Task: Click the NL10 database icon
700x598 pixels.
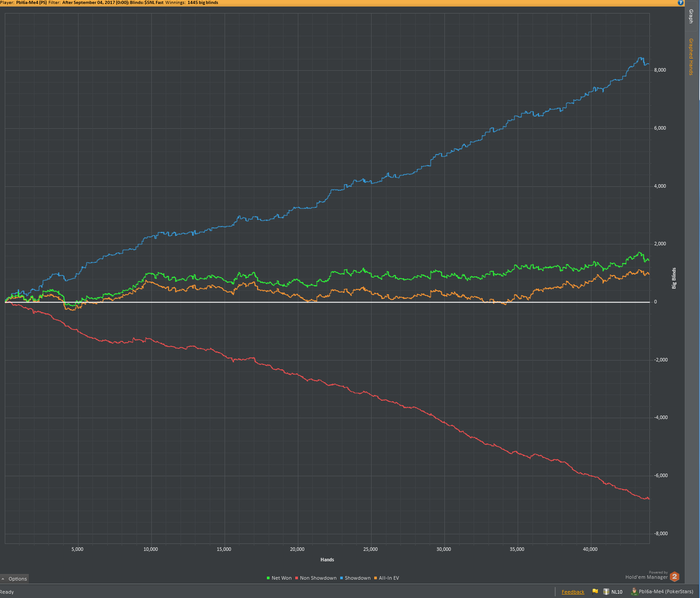Action: (x=606, y=591)
